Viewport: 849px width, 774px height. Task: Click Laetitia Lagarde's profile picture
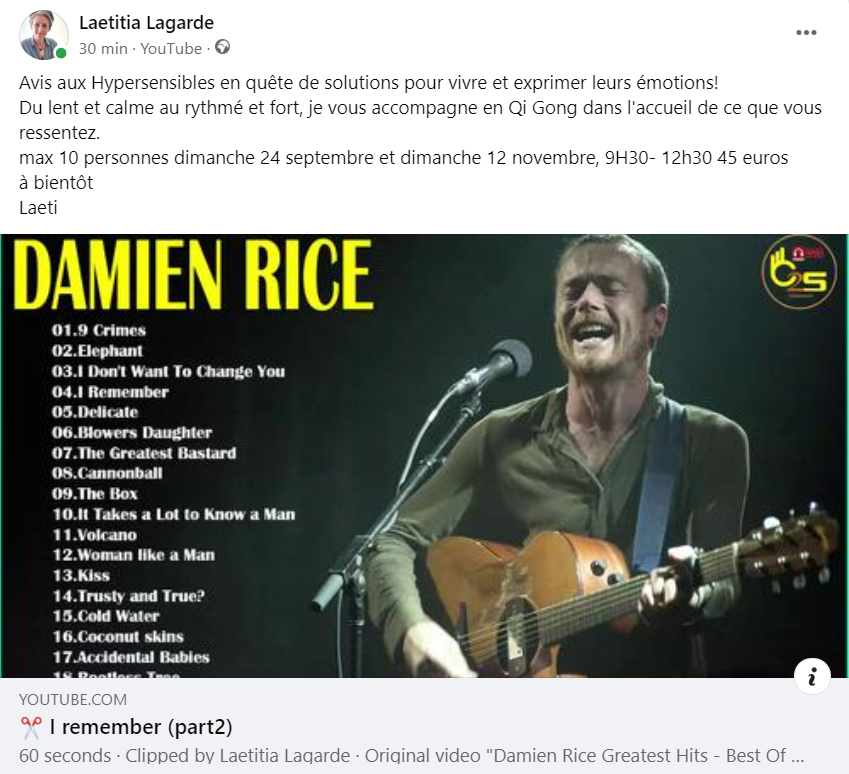click(43, 35)
